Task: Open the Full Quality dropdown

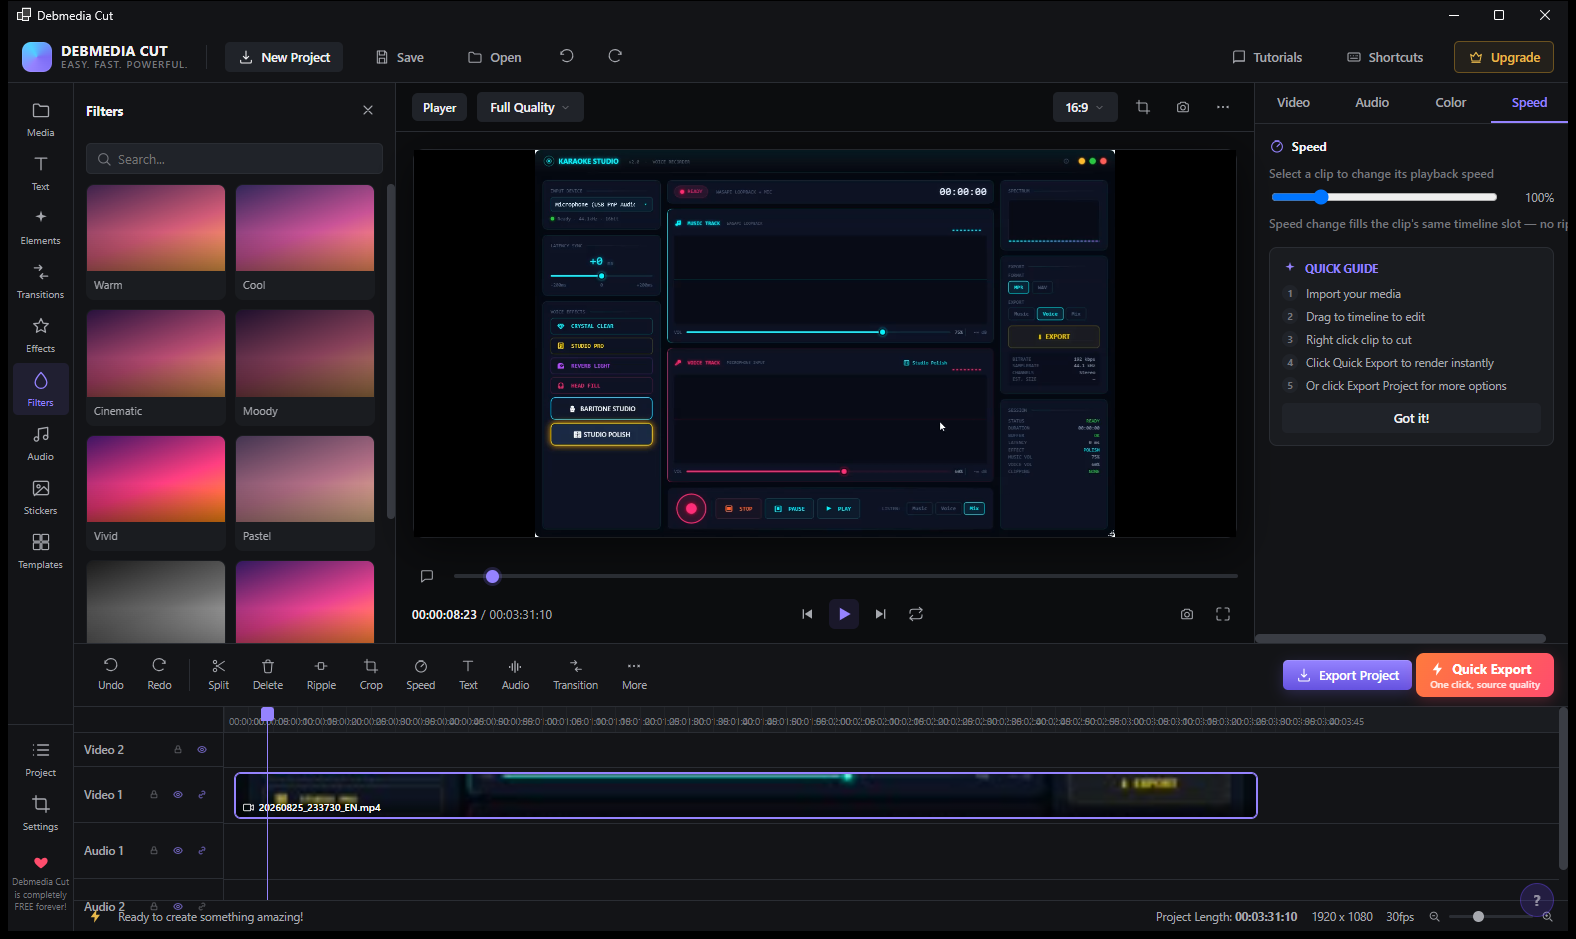Action: click(x=530, y=107)
